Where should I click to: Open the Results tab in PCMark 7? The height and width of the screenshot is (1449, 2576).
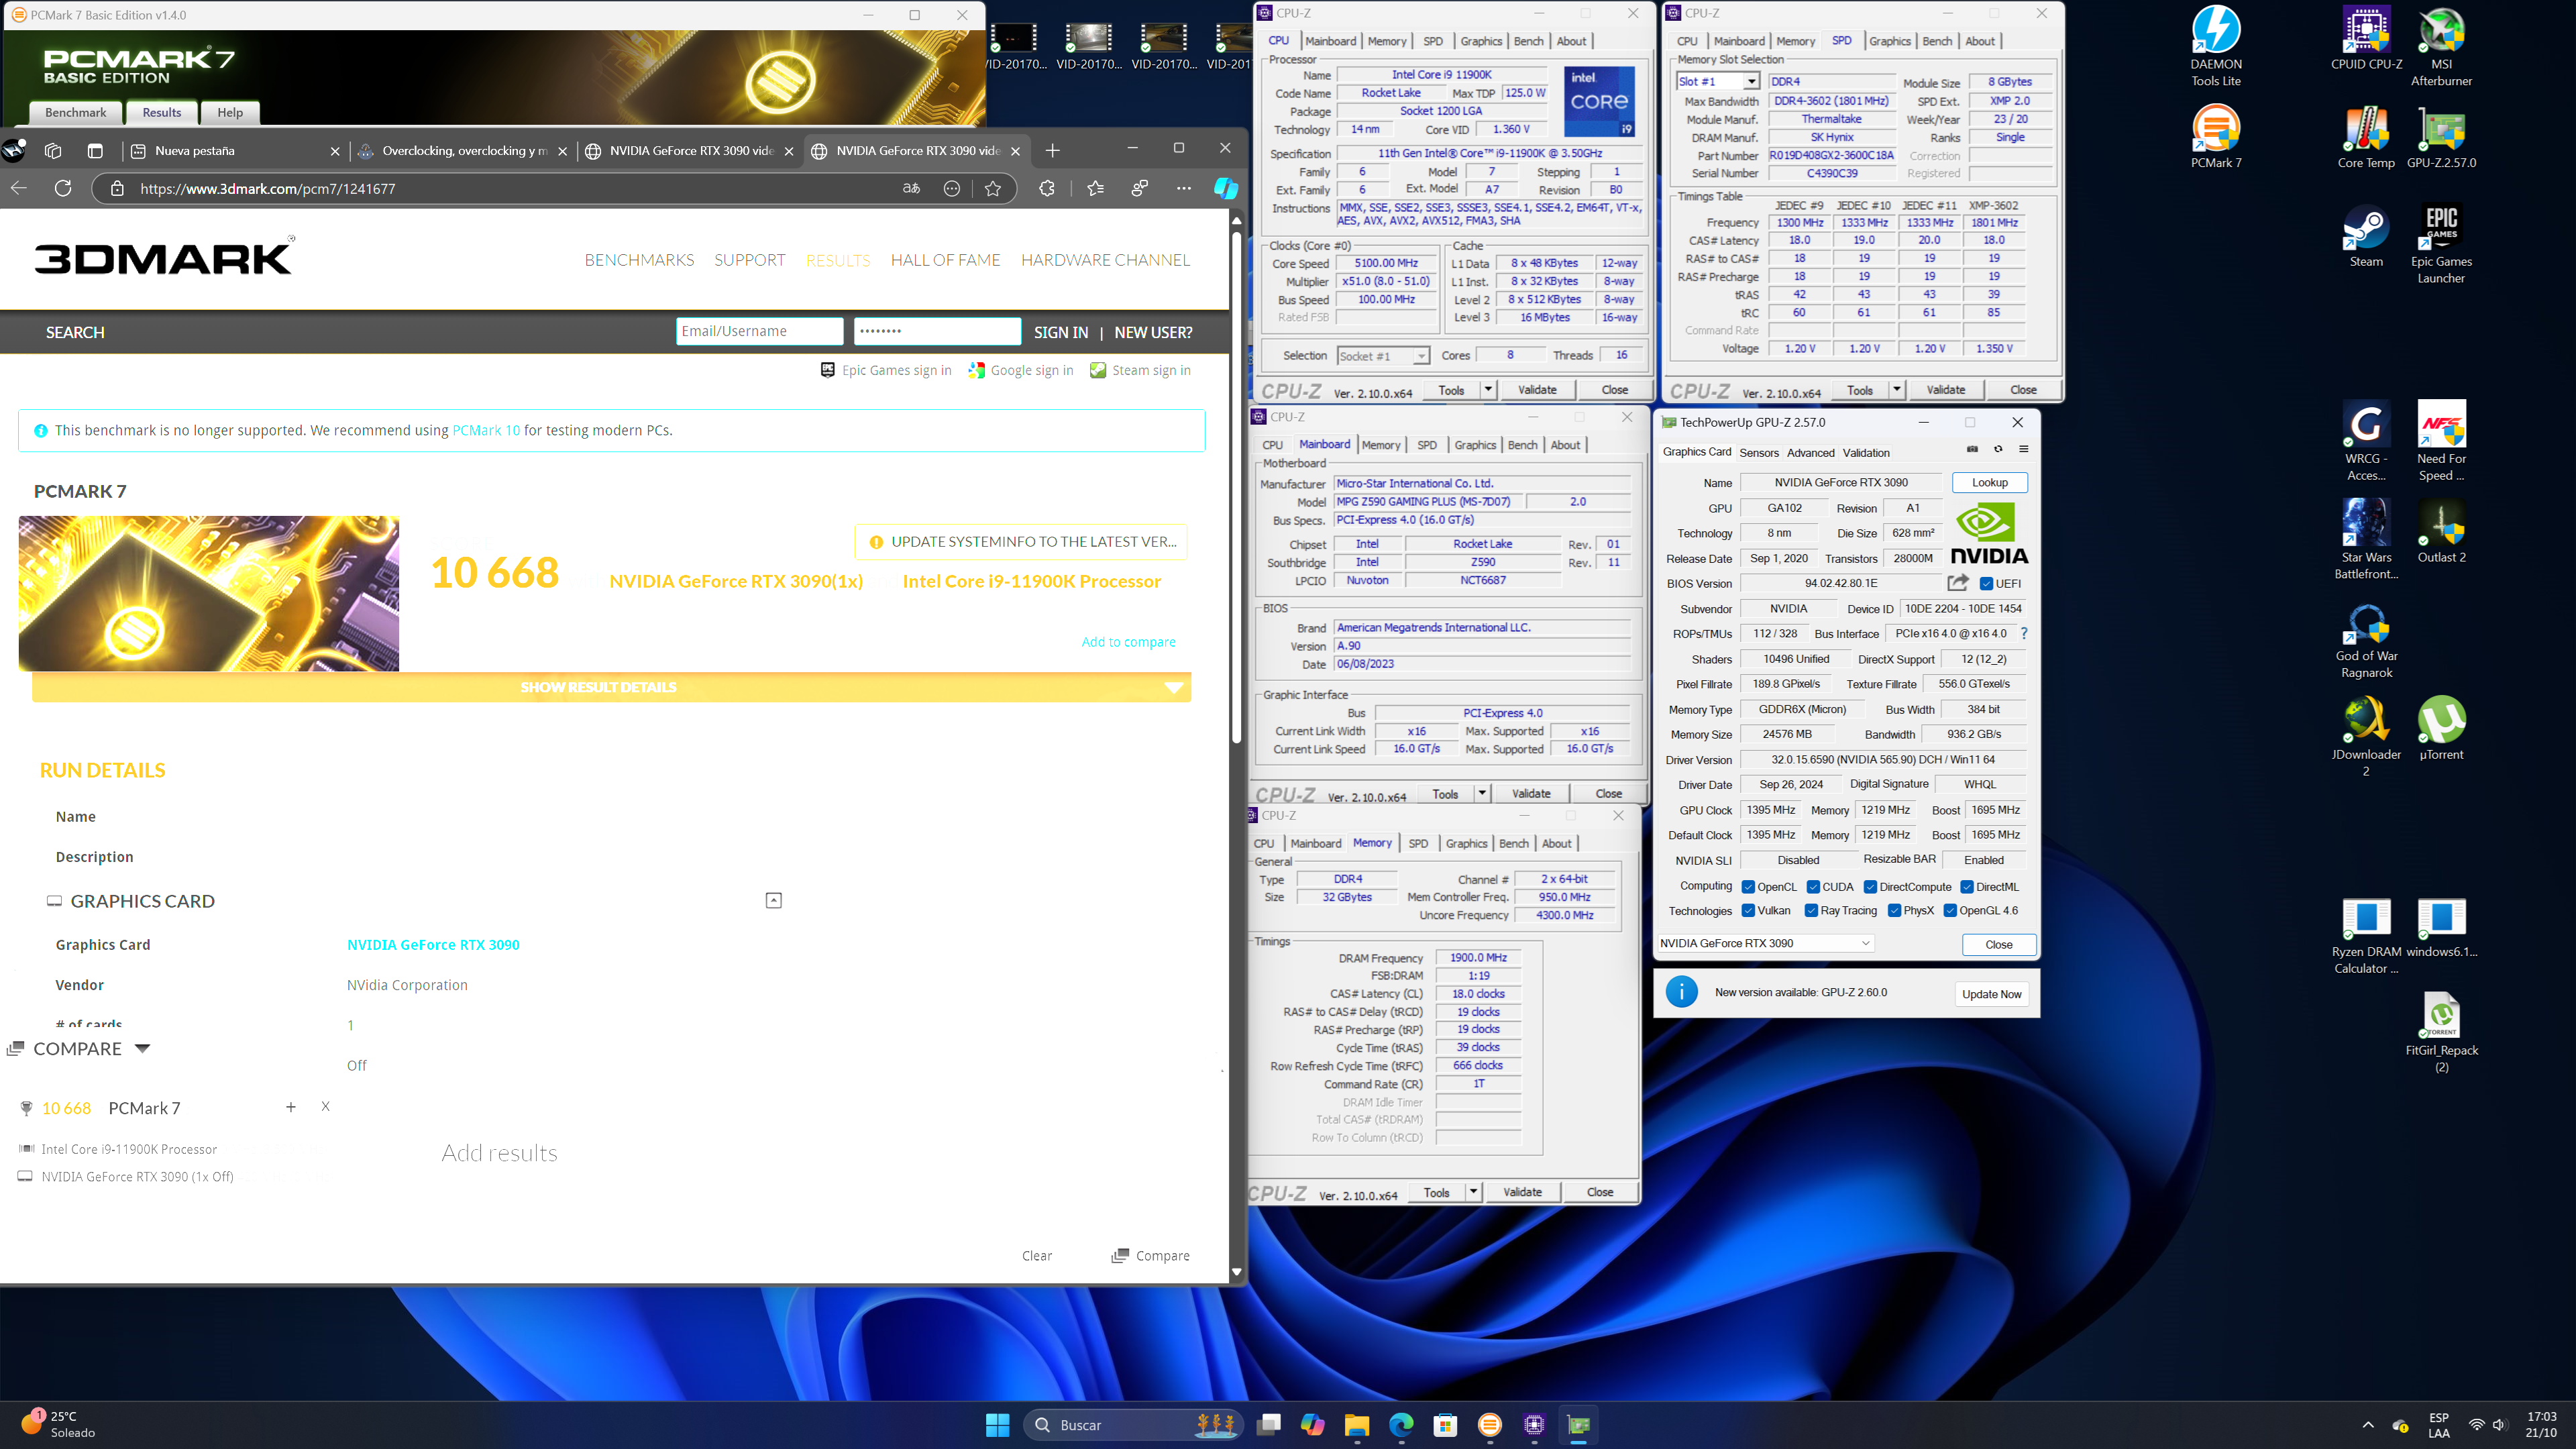[162, 112]
